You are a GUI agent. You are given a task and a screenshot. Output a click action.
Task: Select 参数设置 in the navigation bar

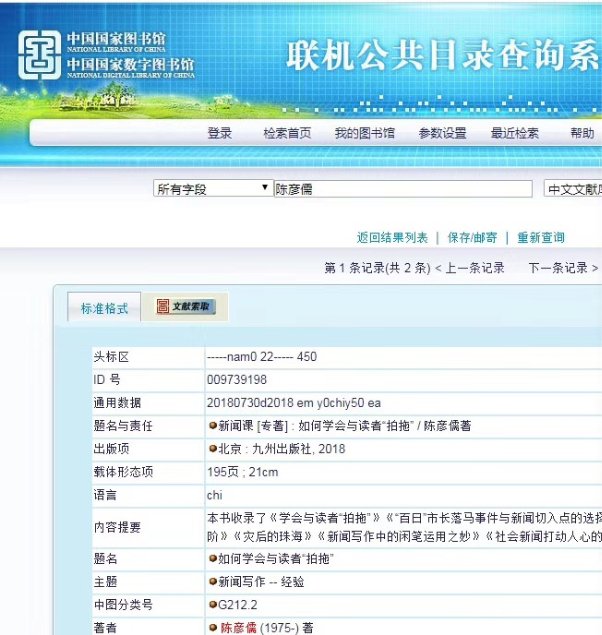click(442, 134)
